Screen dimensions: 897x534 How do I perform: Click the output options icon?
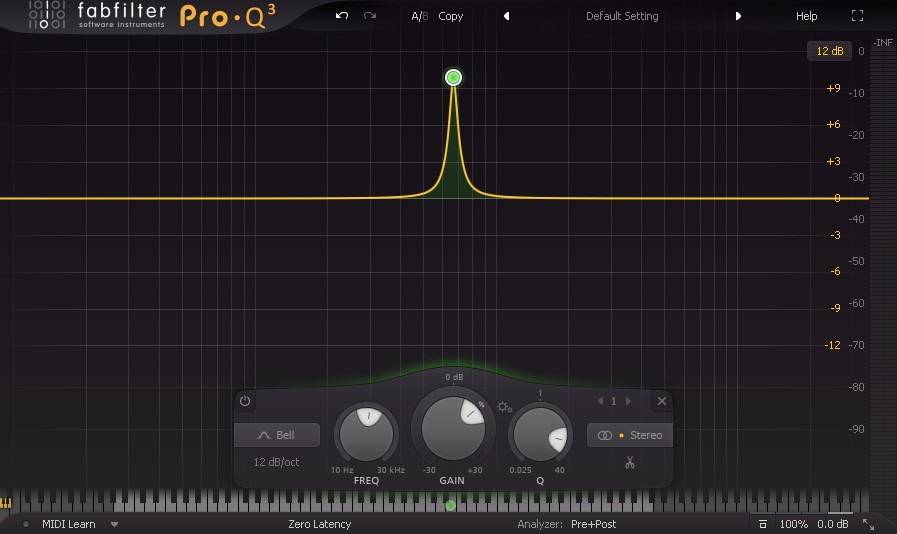click(x=763, y=524)
